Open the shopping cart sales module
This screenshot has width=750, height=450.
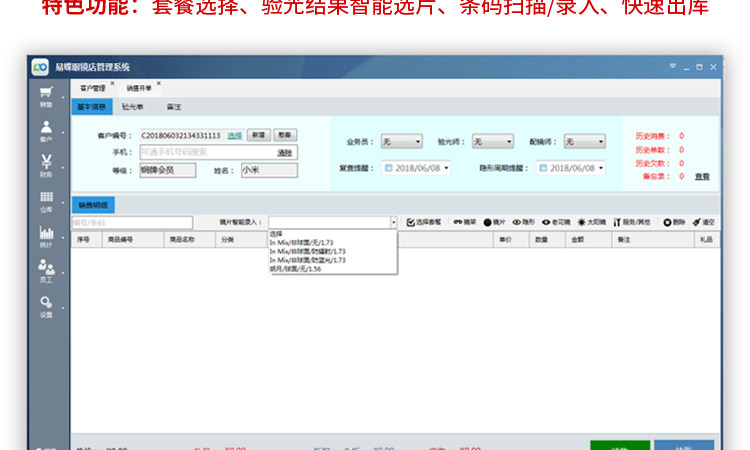coord(46,97)
